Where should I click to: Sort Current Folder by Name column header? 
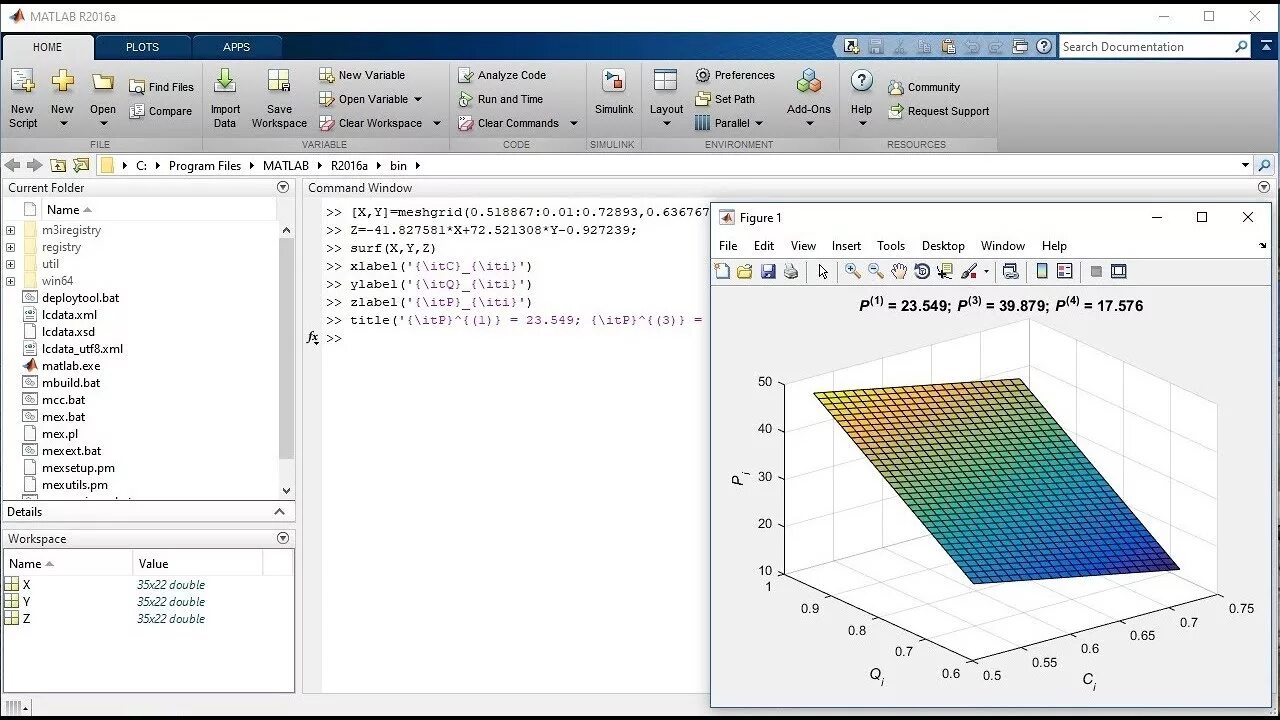(69, 210)
